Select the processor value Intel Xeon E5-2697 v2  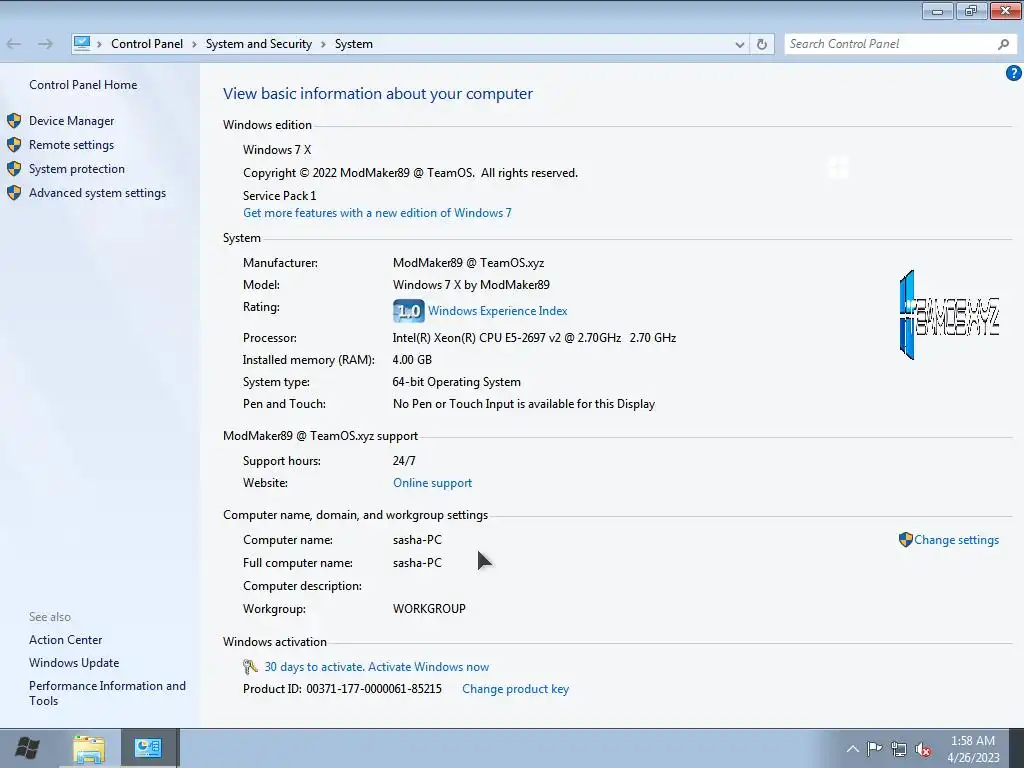pyautogui.click(x=534, y=338)
